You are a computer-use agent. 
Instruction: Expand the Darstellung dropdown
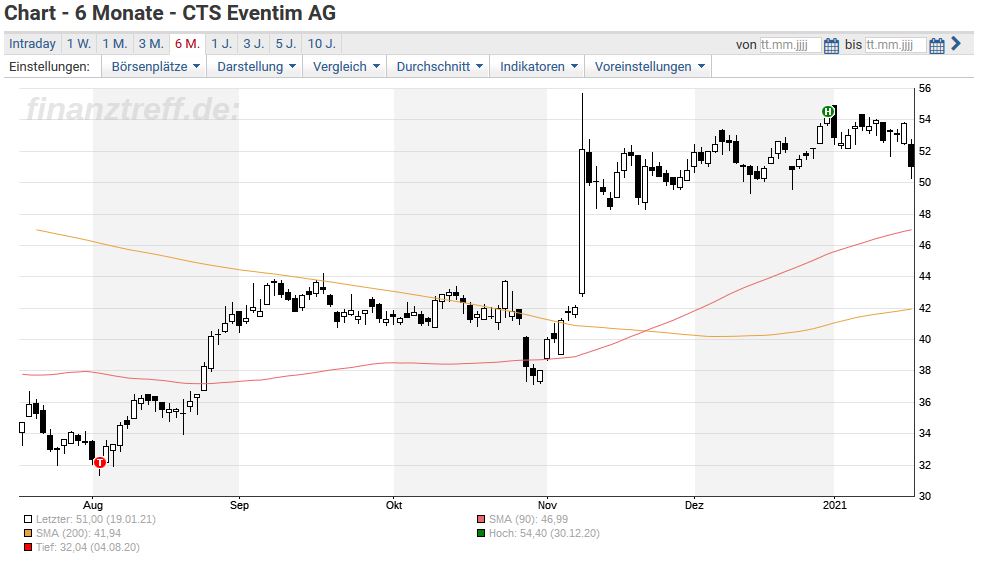(x=256, y=66)
